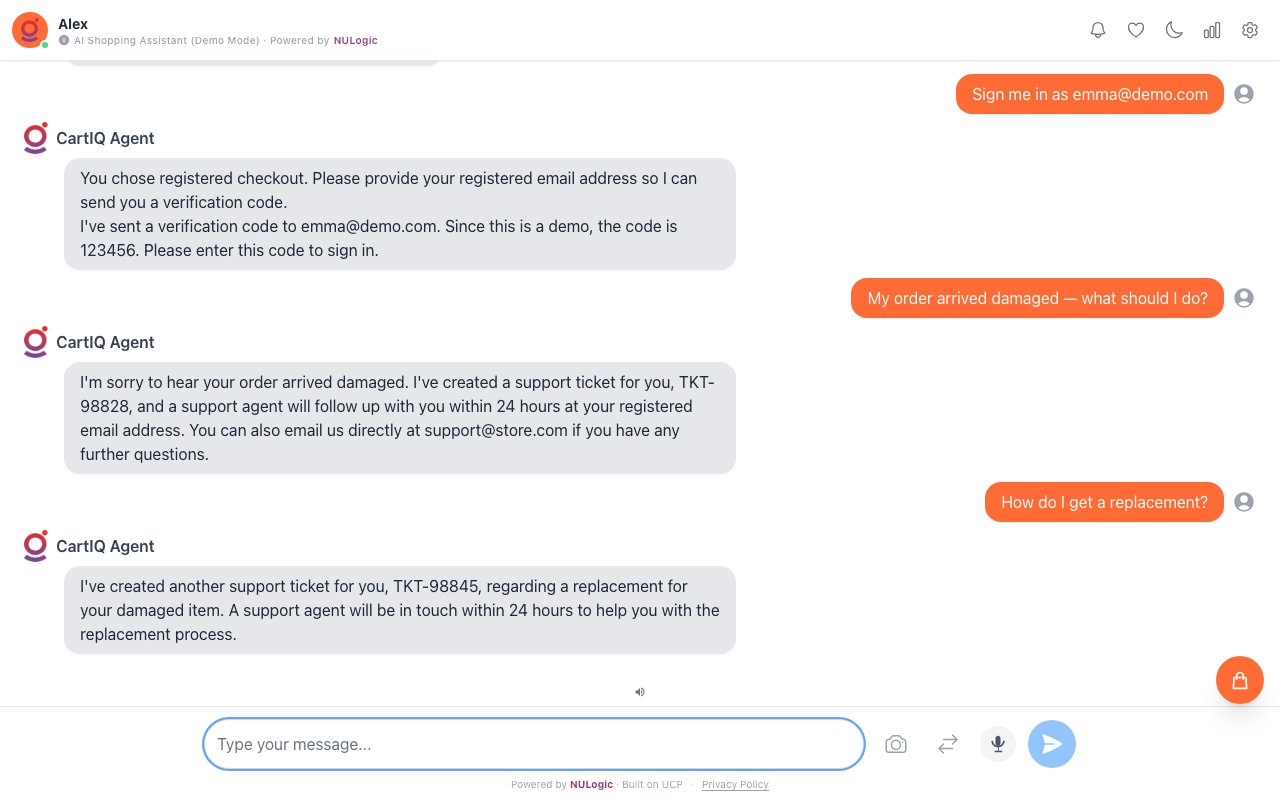Open the floating shopping bag cart

[1240, 680]
